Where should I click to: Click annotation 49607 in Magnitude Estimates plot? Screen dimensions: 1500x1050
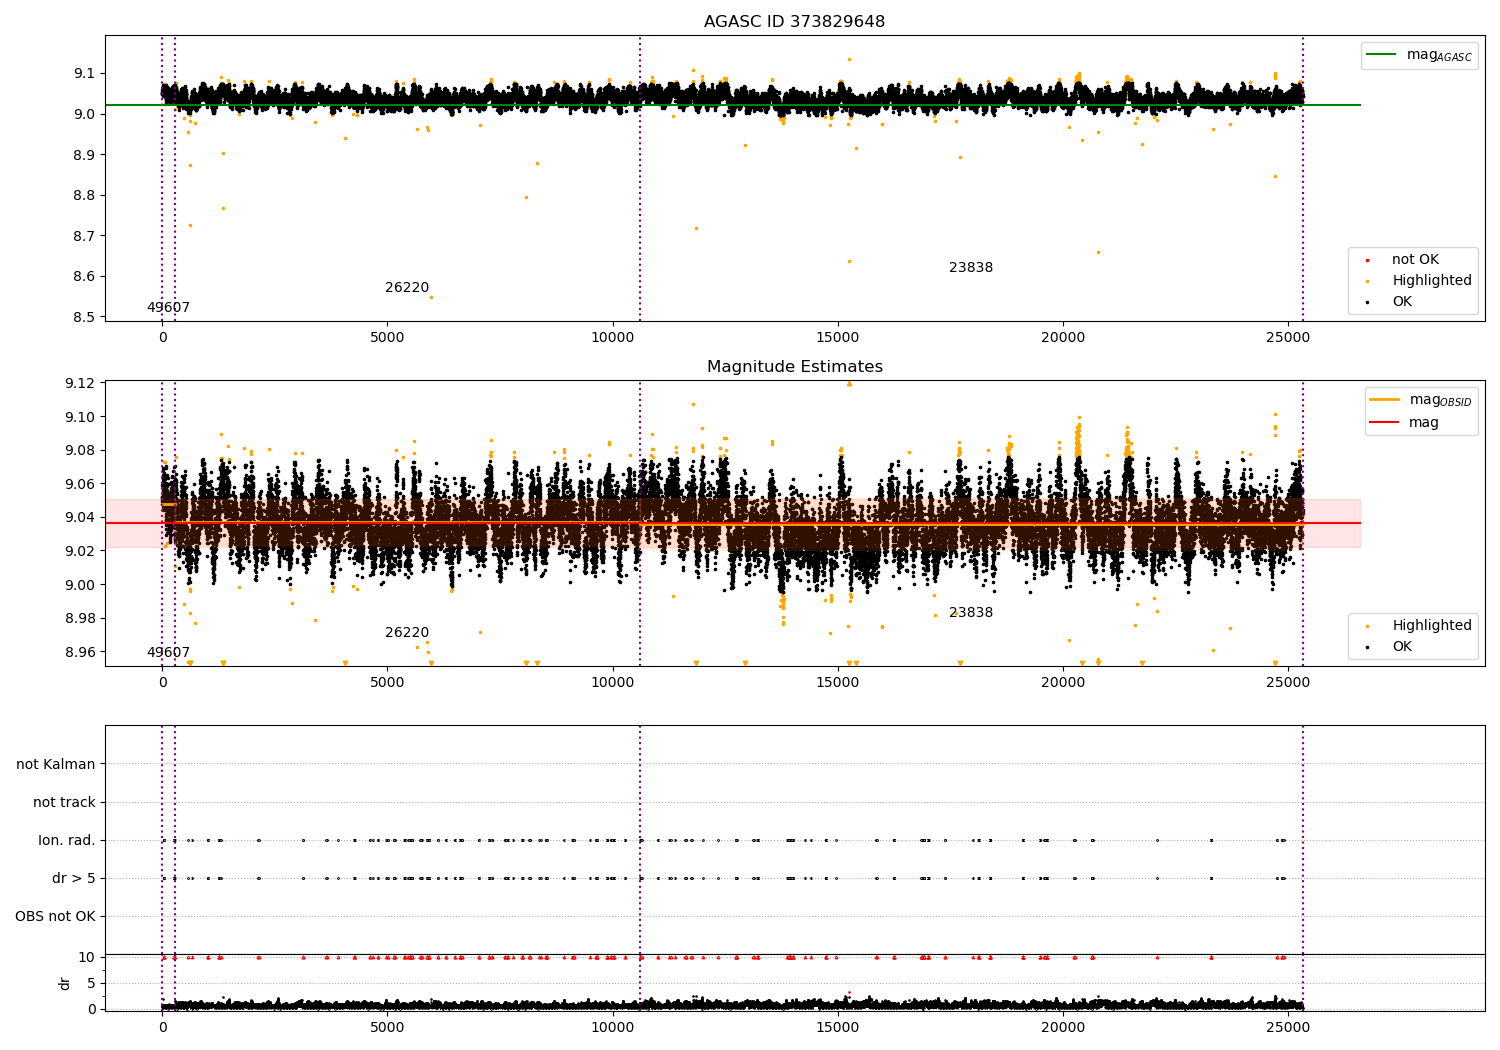168,653
